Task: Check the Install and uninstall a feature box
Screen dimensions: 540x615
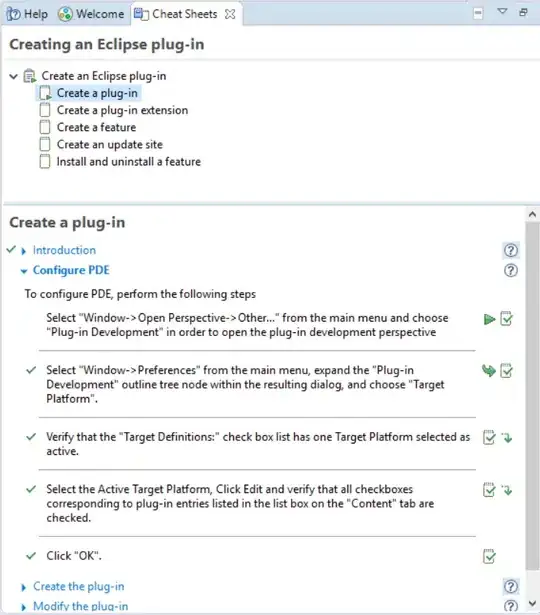Action: 45,162
